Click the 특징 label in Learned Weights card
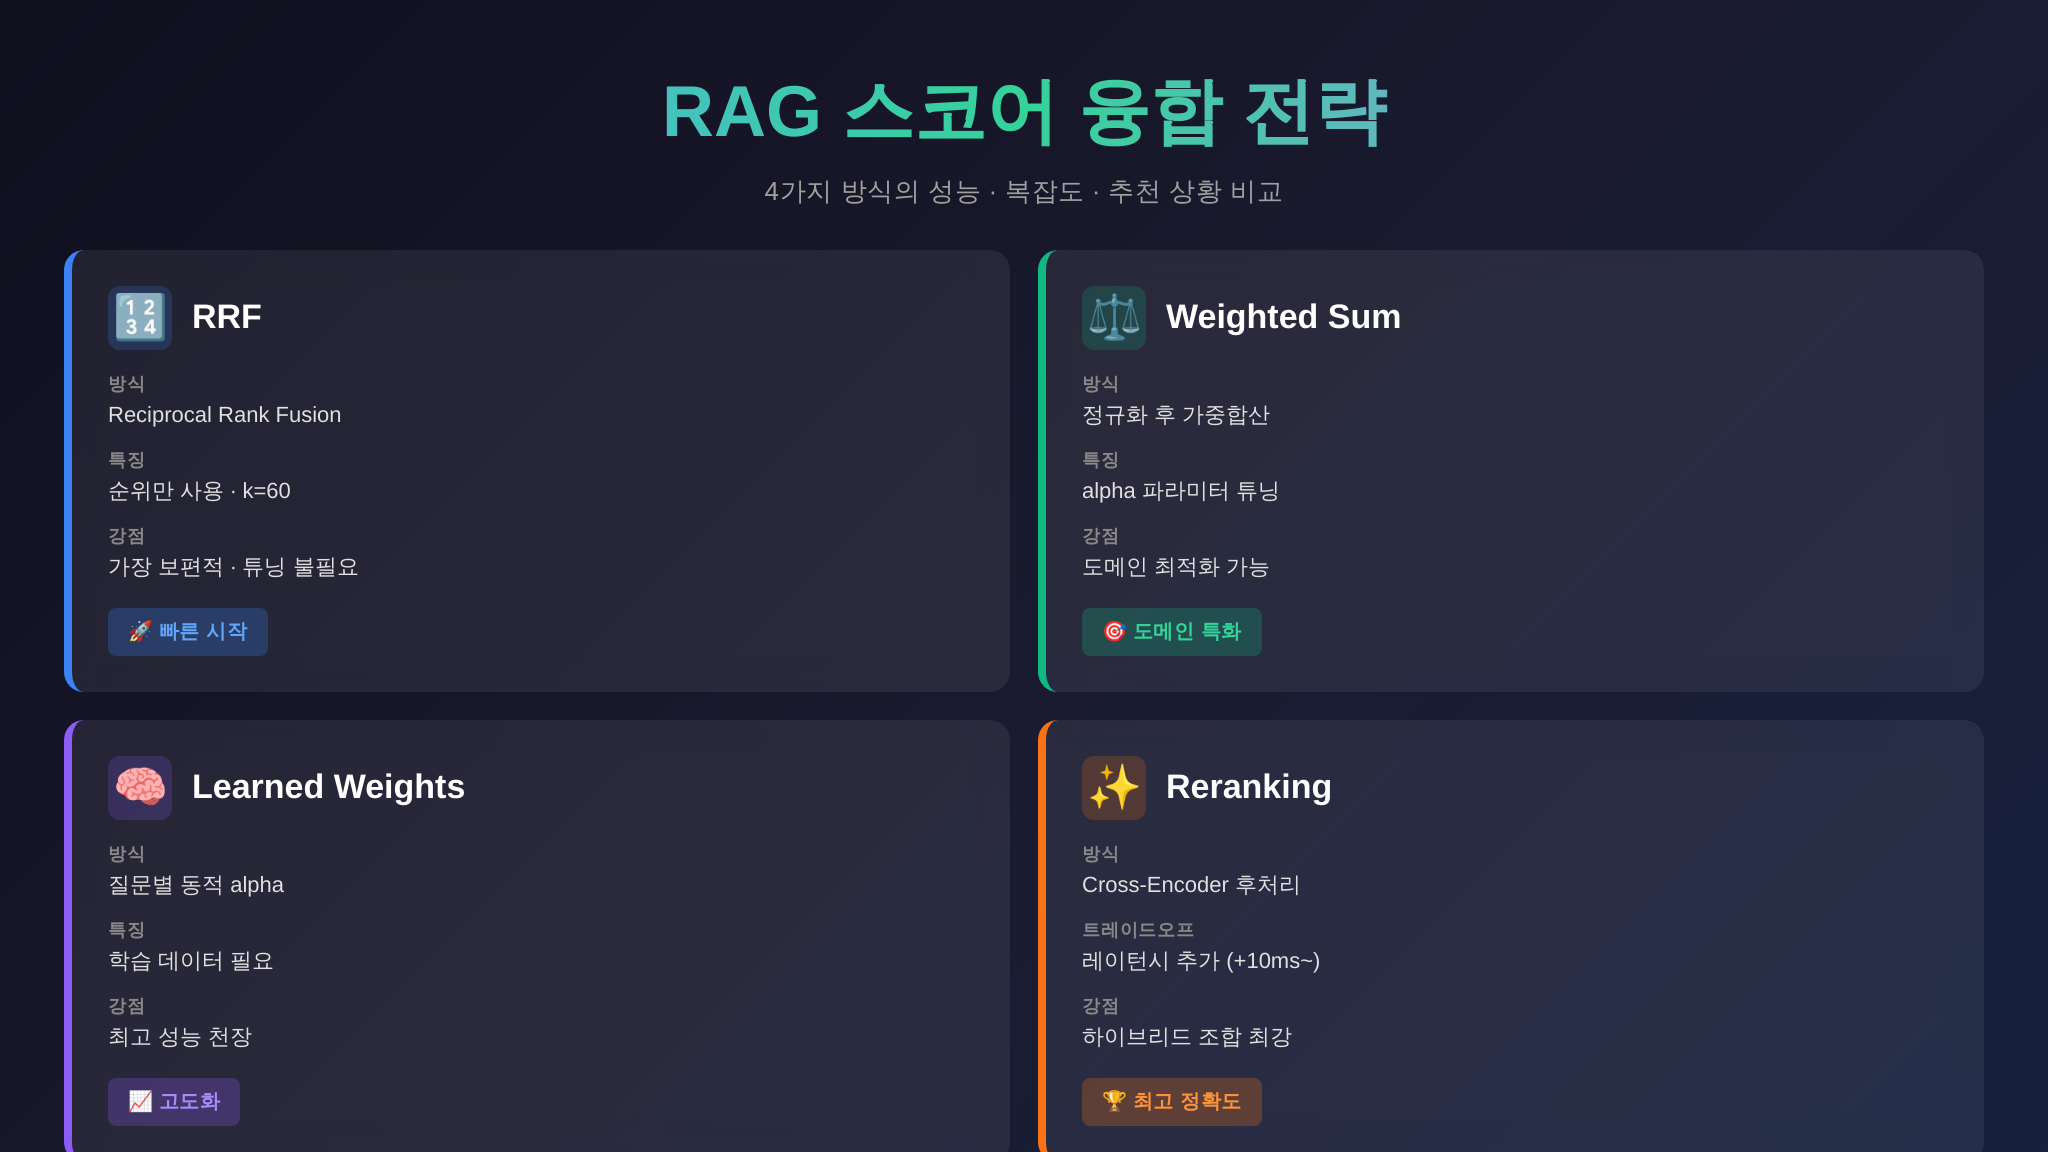Viewport: 2048px width, 1152px height. [x=126, y=930]
